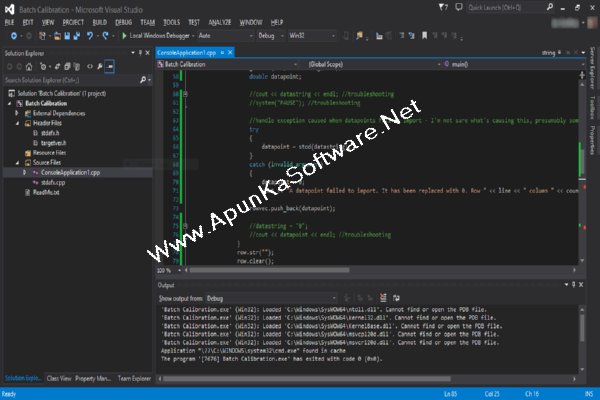The width and height of the screenshot is (600, 400).
Task: Open the BUILD menu
Action: (99, 22)
